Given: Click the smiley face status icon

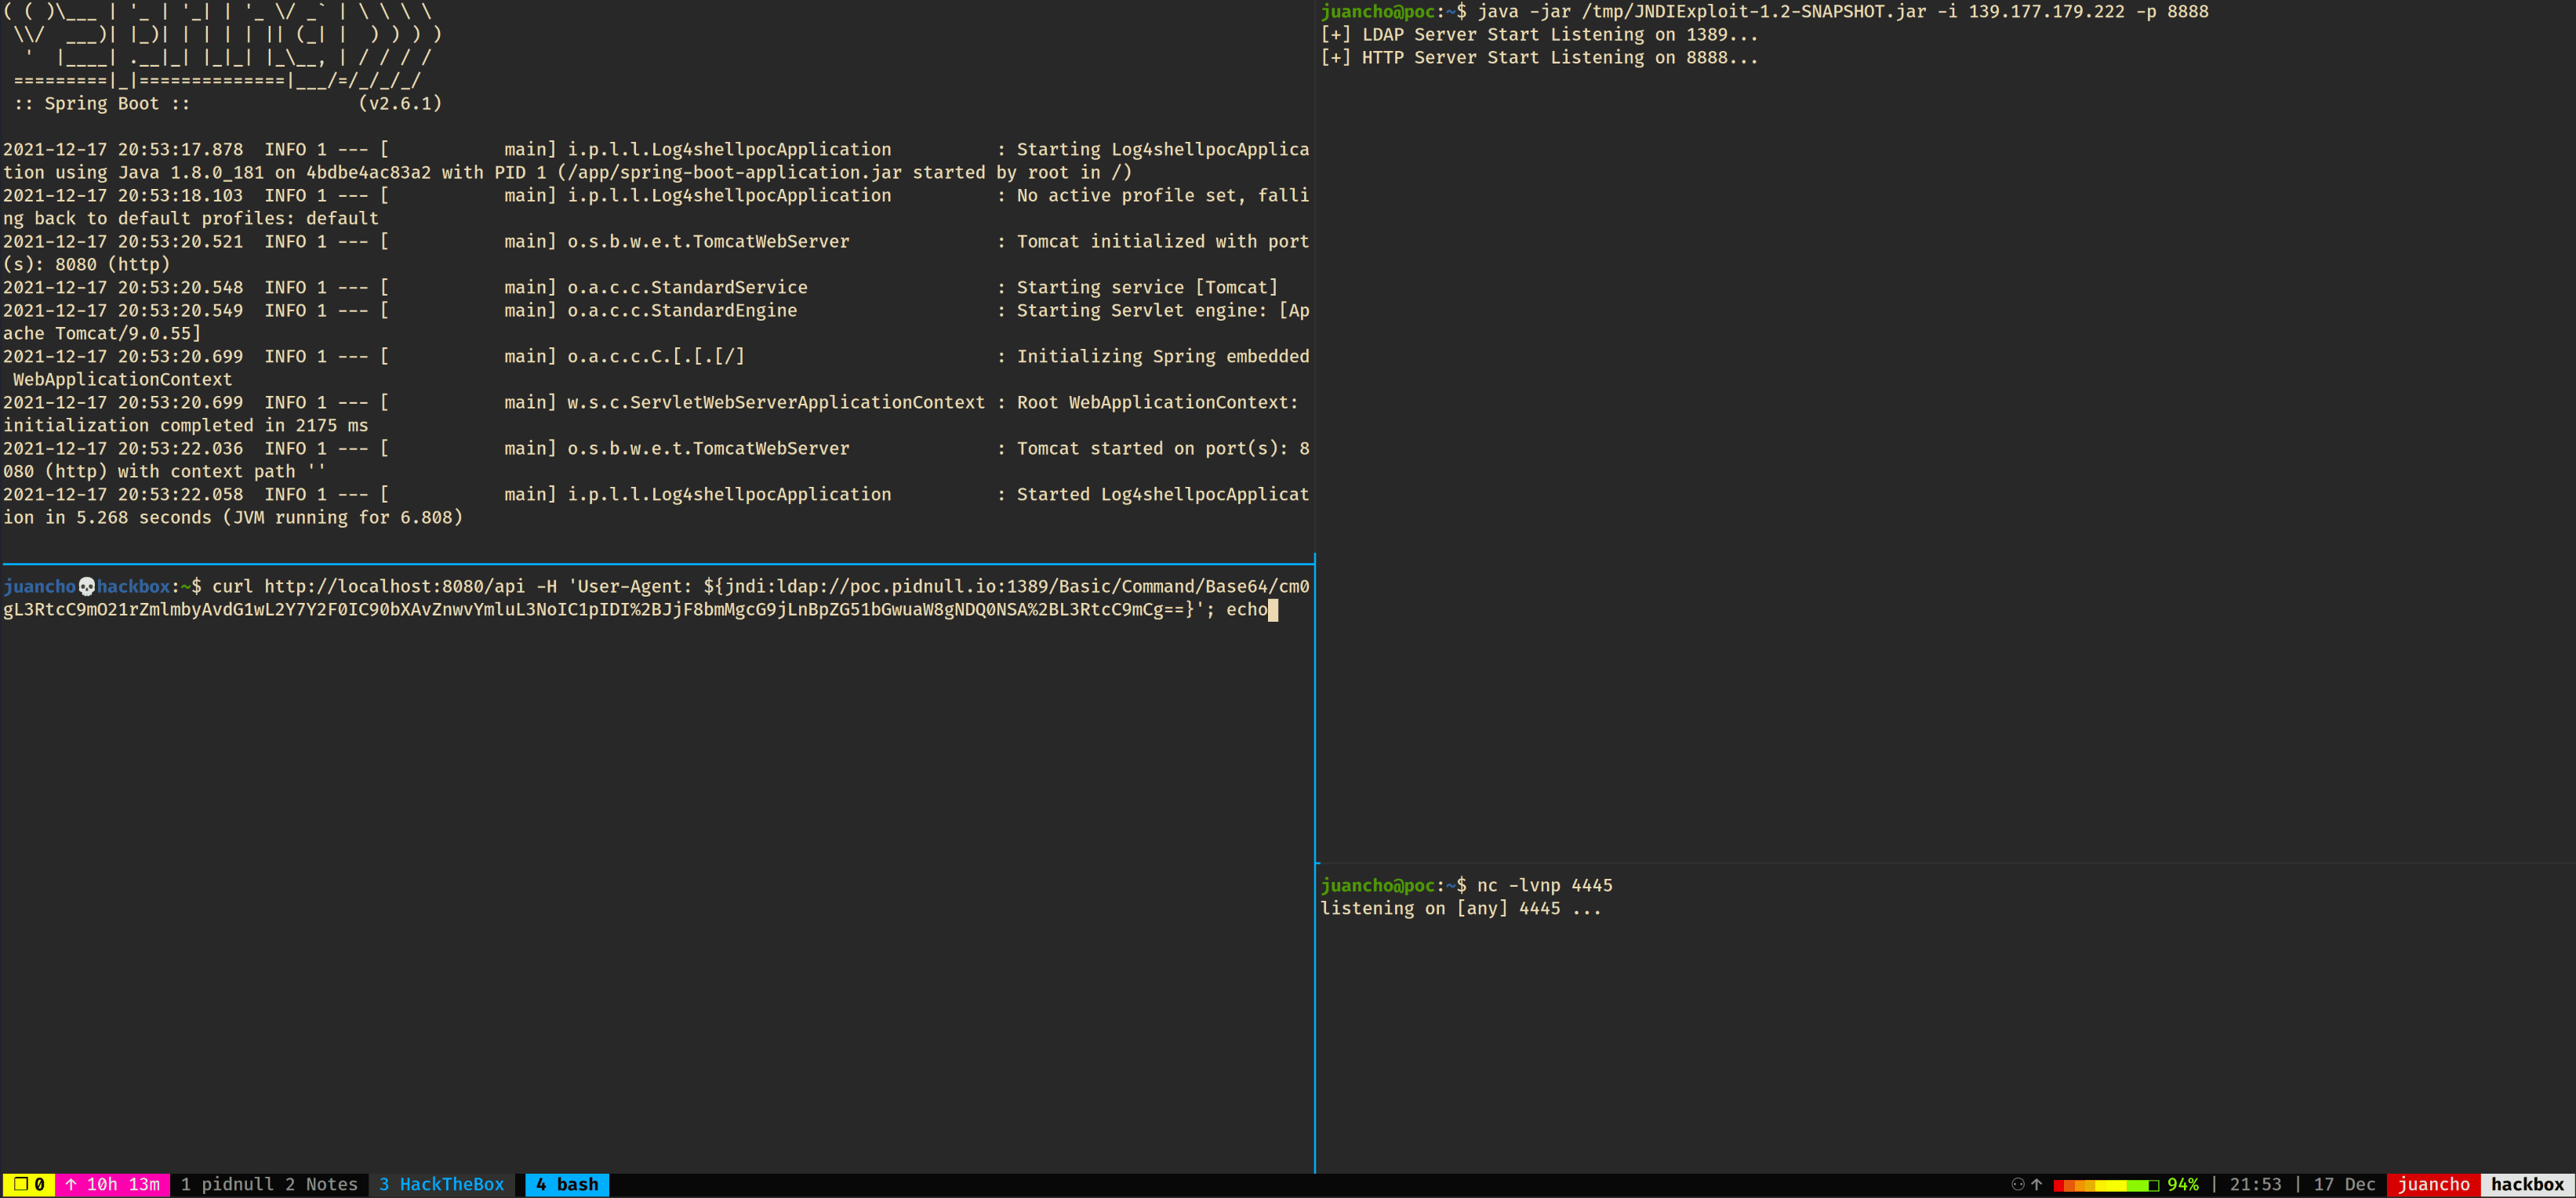Looking at the screenshot, I should pos(2017,1184).
